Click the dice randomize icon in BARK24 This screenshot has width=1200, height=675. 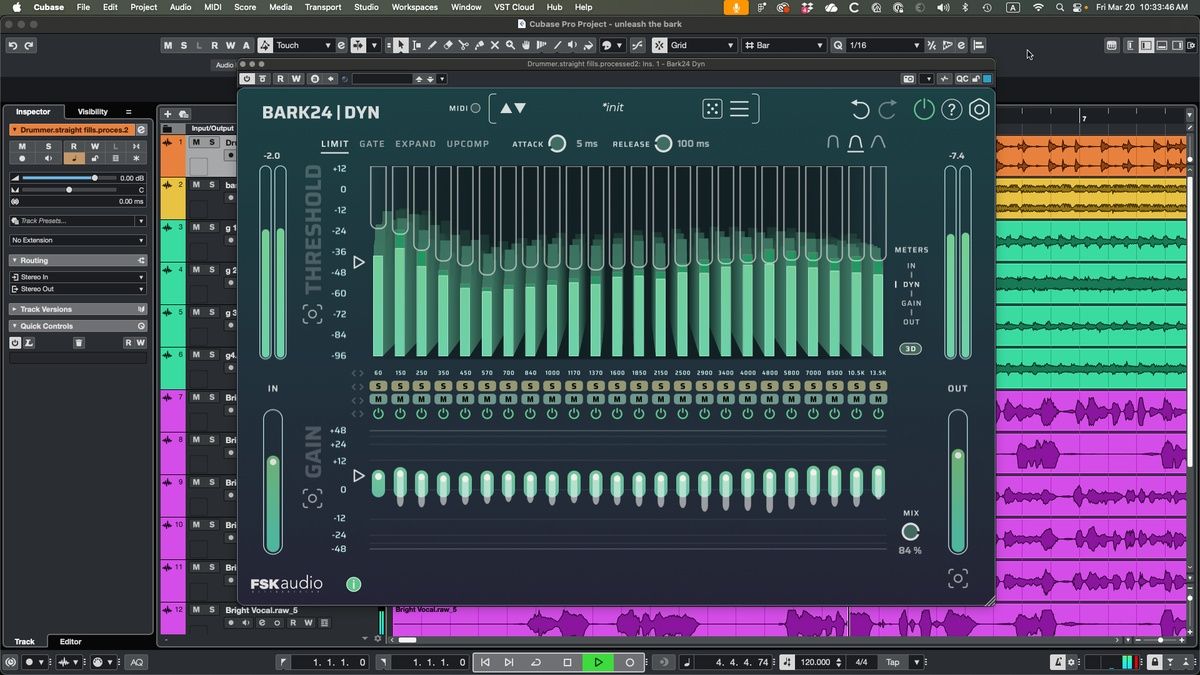click(714, 107)
